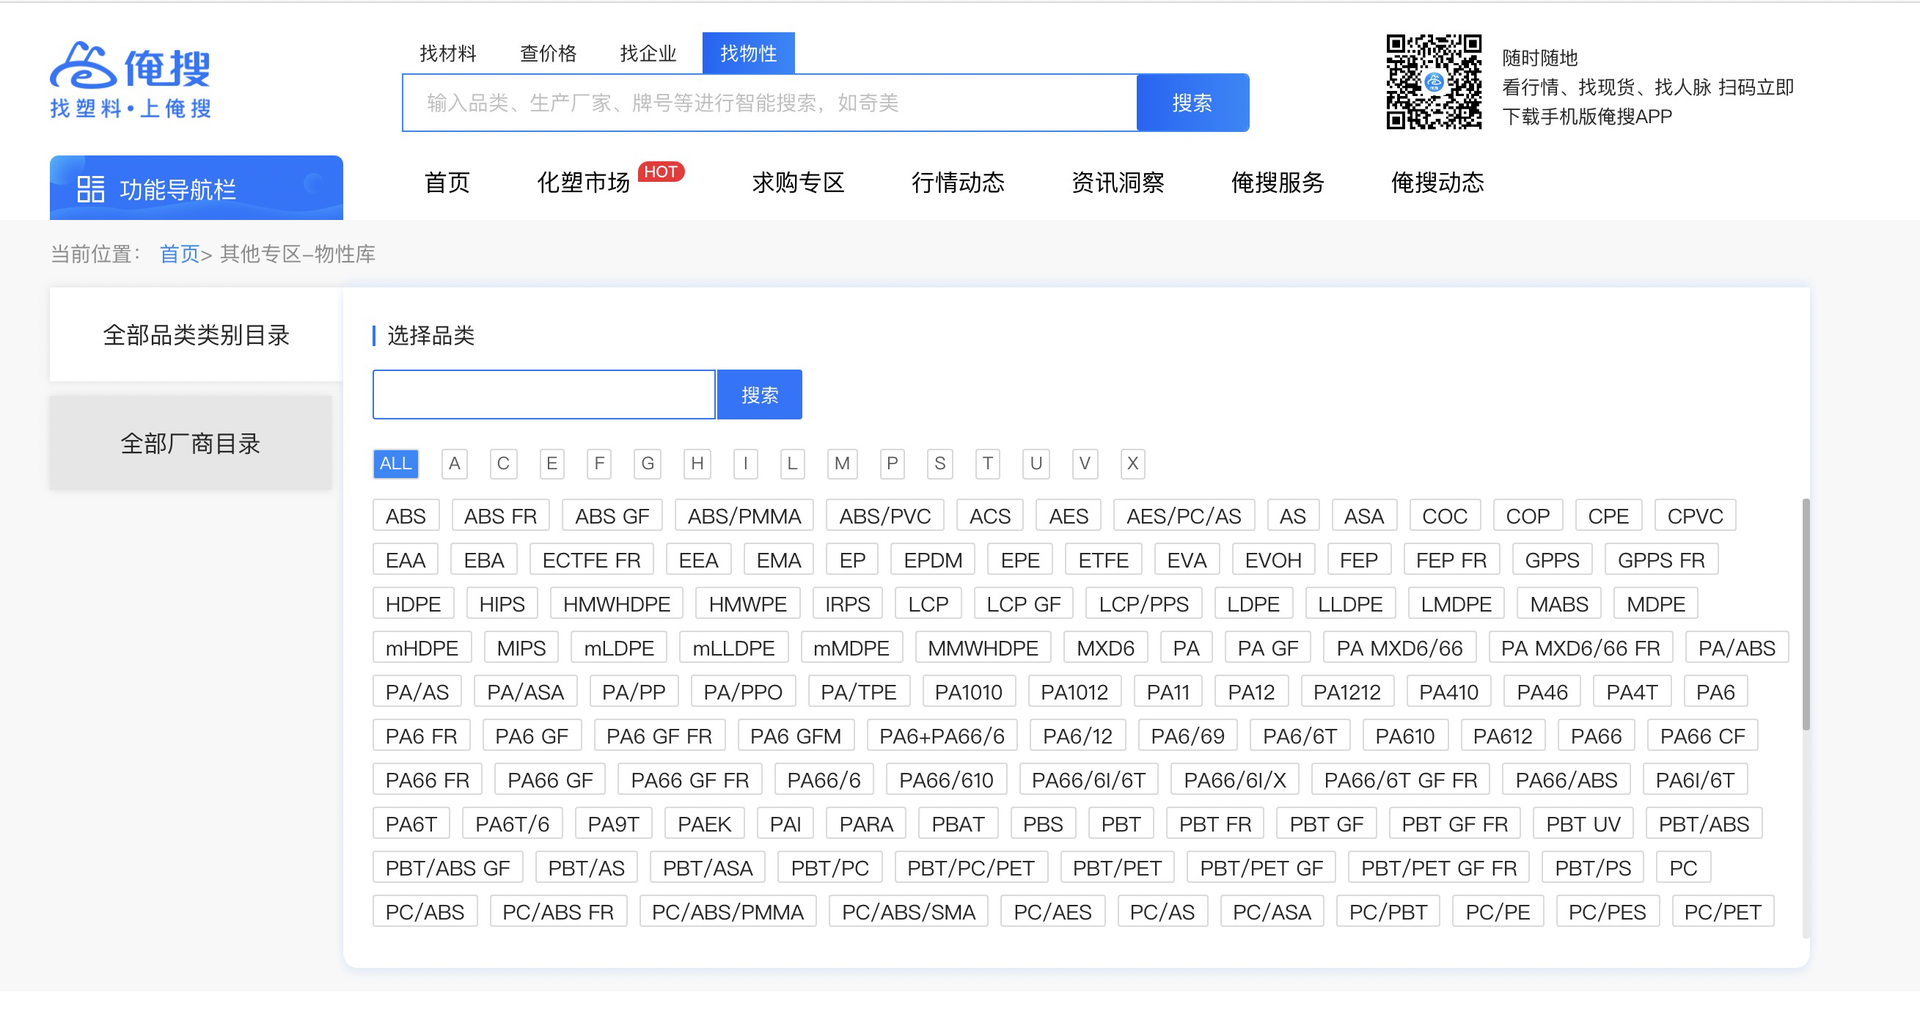Select the PC/ABS category tag
Screen dimensions: 1920x1009
pyautogui.click(x=425, y=912)
